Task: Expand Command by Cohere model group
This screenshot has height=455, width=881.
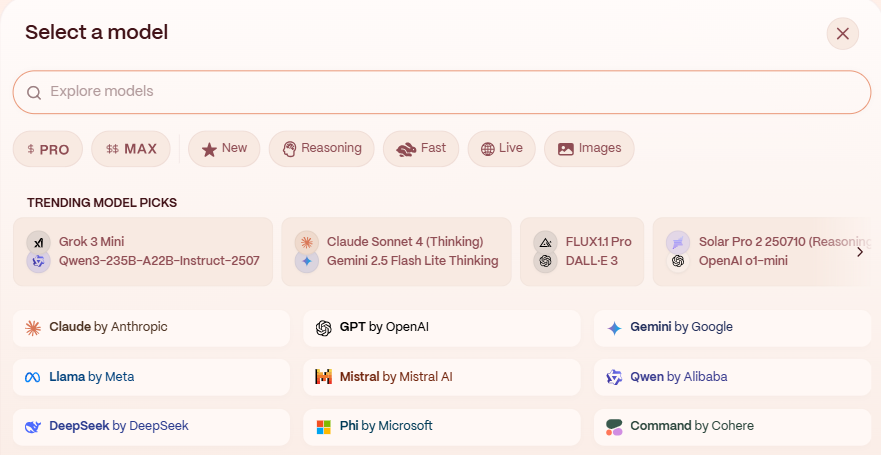Action: [732, 427]
